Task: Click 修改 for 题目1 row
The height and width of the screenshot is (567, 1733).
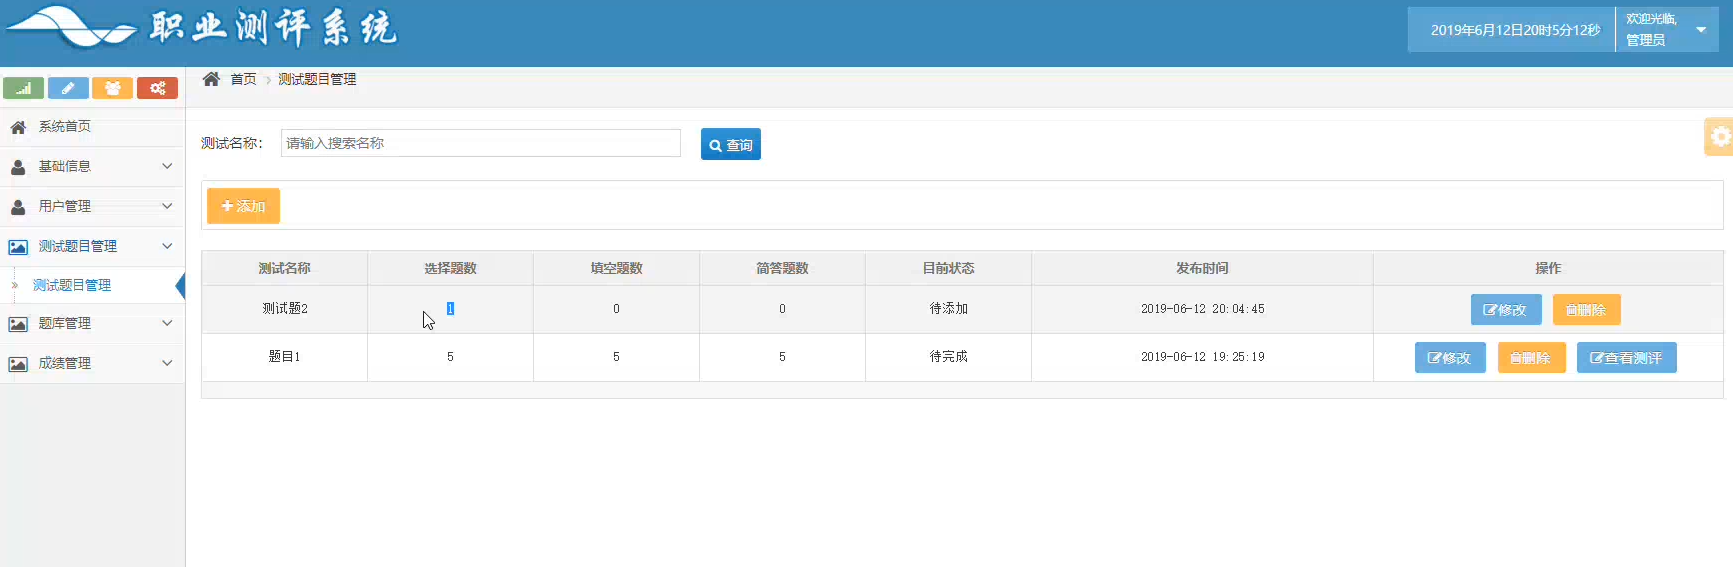Action: [1450, 358]
